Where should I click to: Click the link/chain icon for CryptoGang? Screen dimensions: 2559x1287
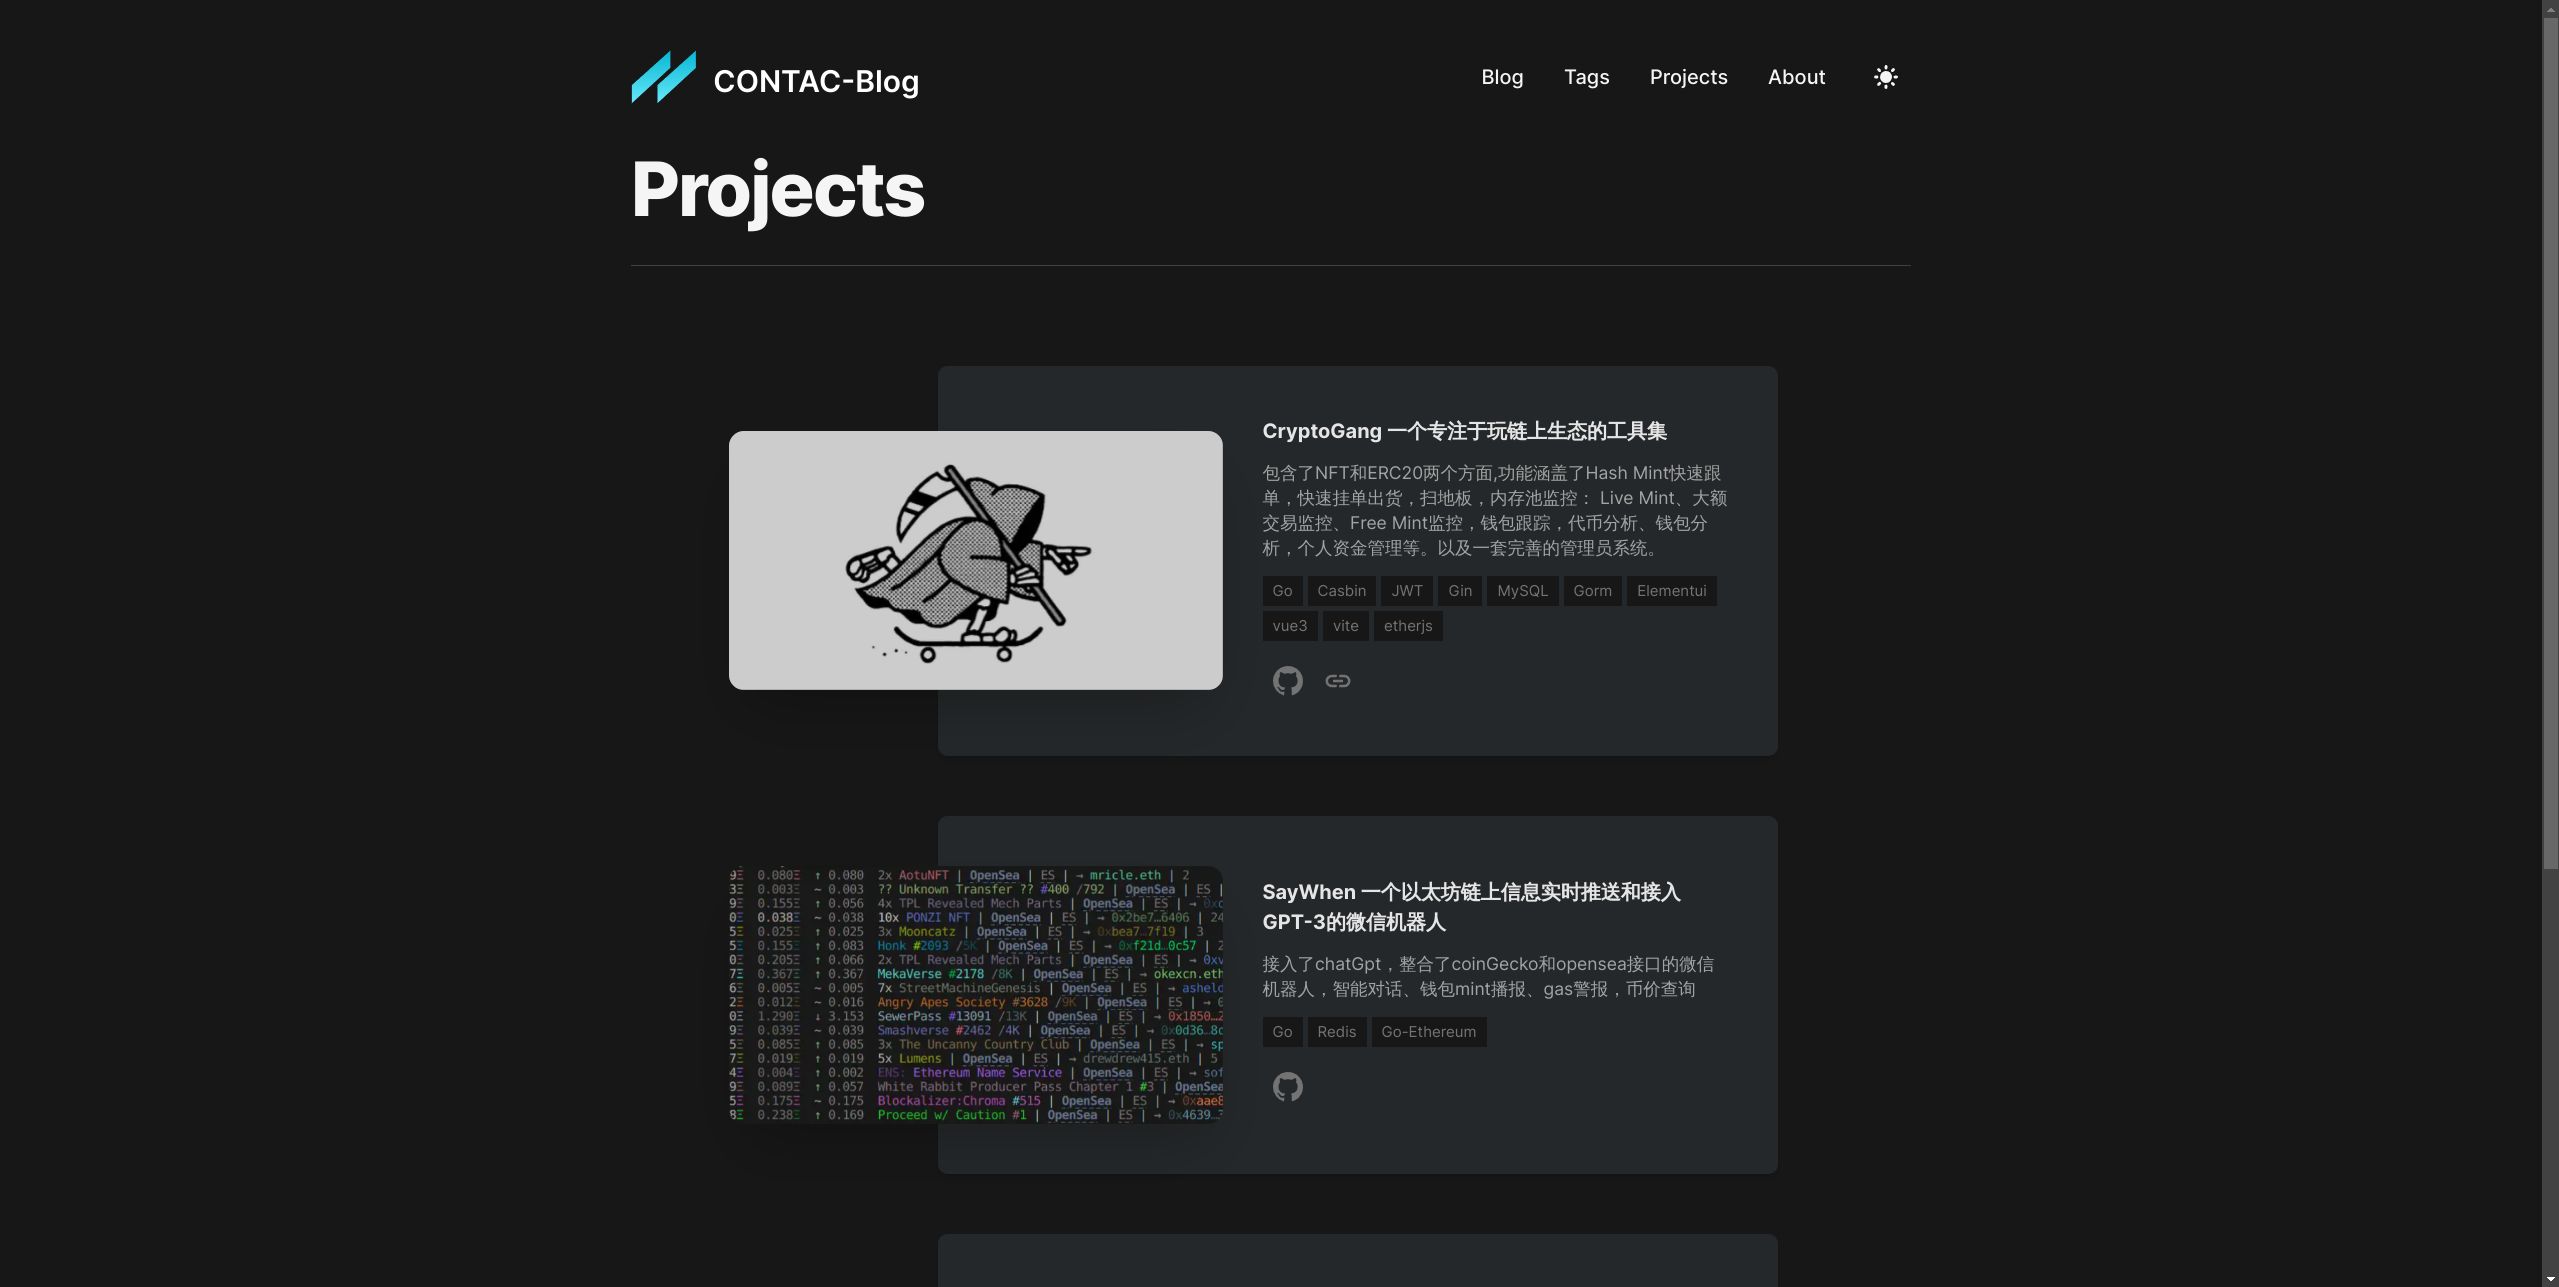[1336, 681]
